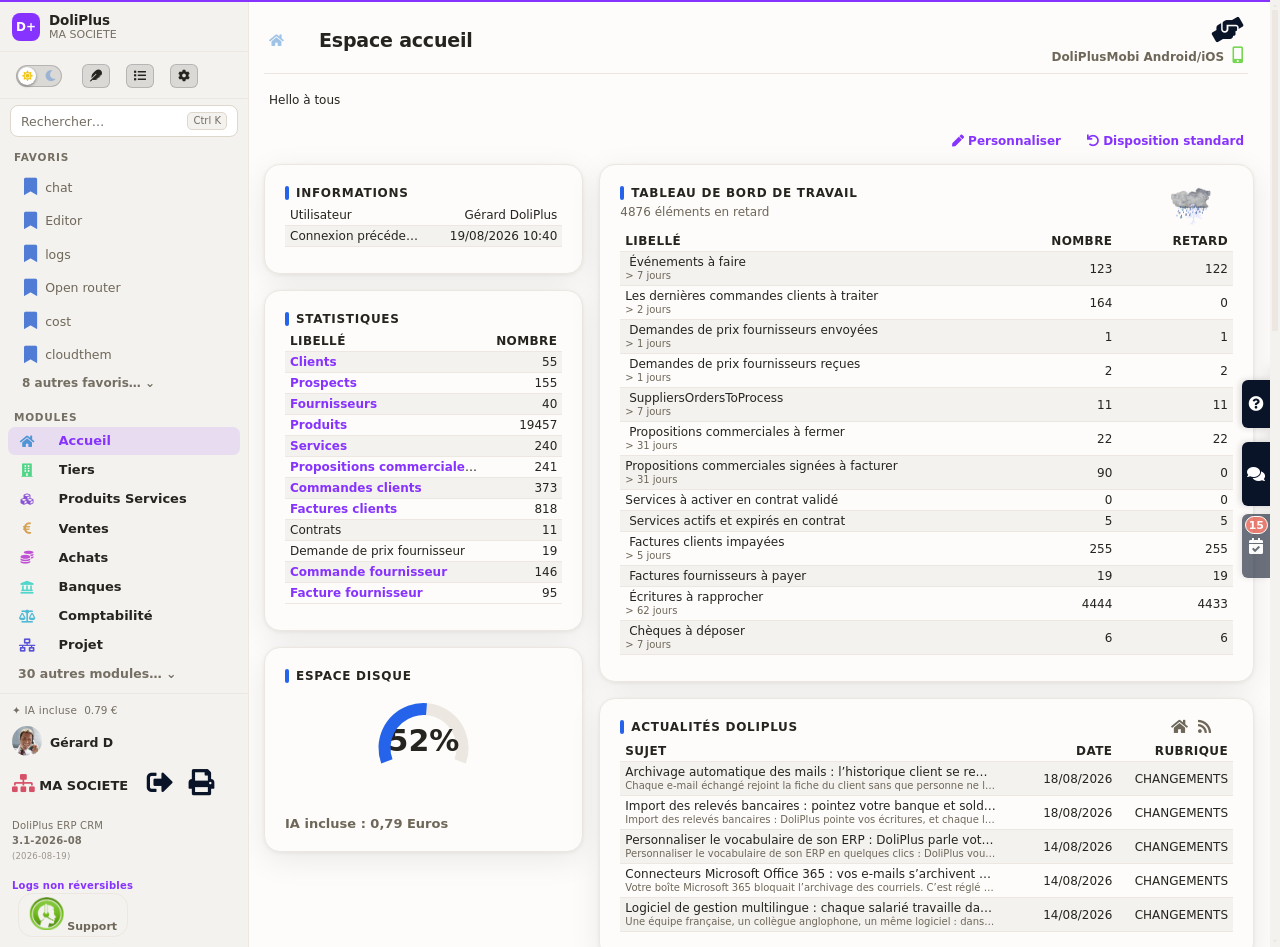Click the logout arrow icon

click(160, 782)
